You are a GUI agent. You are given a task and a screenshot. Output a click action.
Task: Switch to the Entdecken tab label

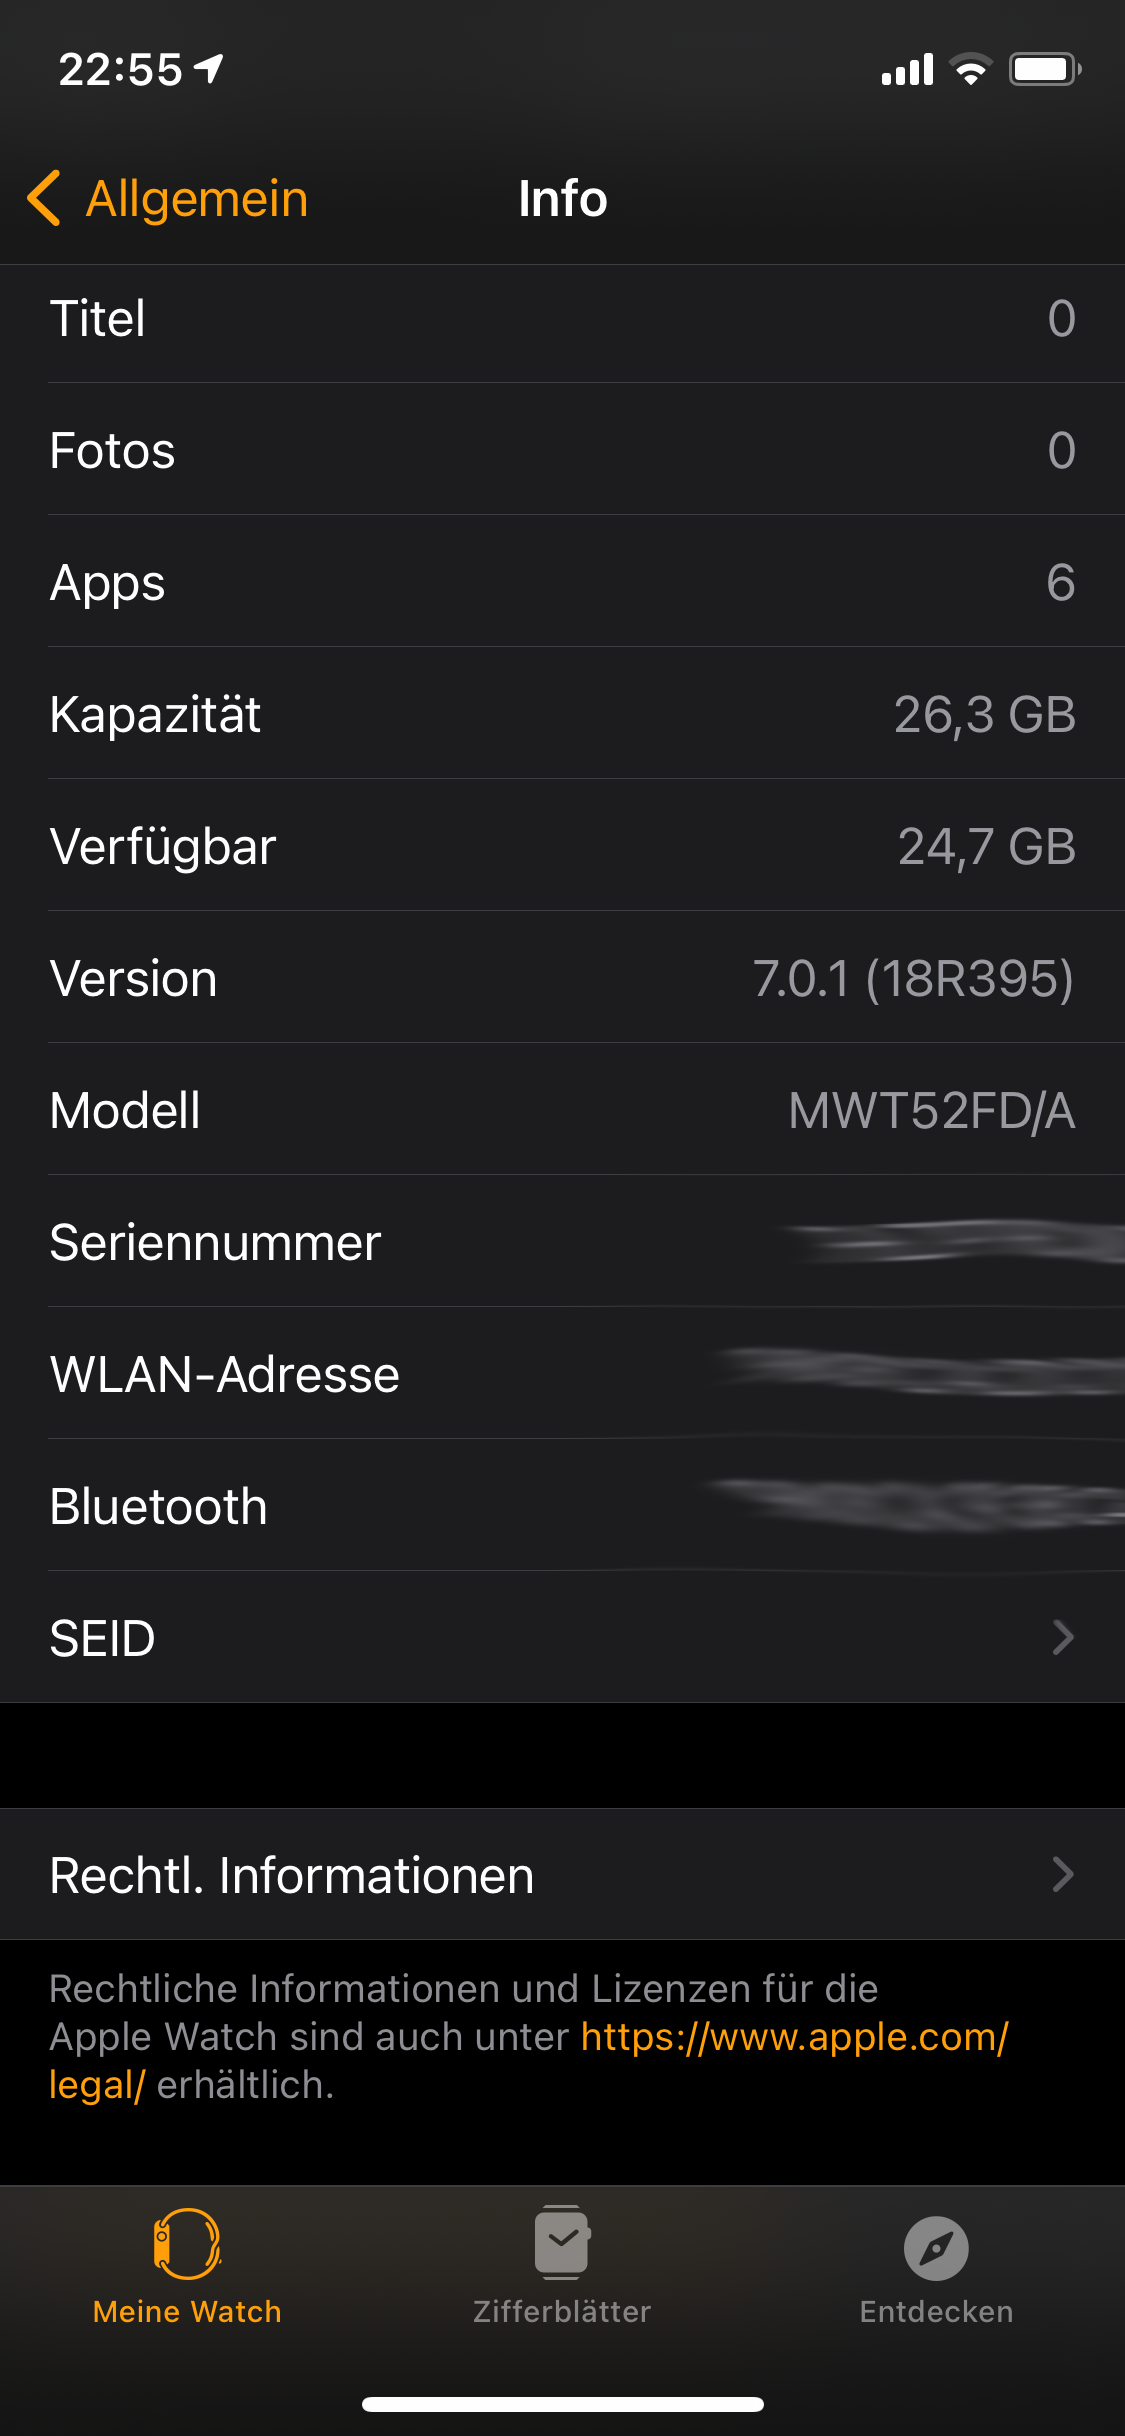[936, 2312]
